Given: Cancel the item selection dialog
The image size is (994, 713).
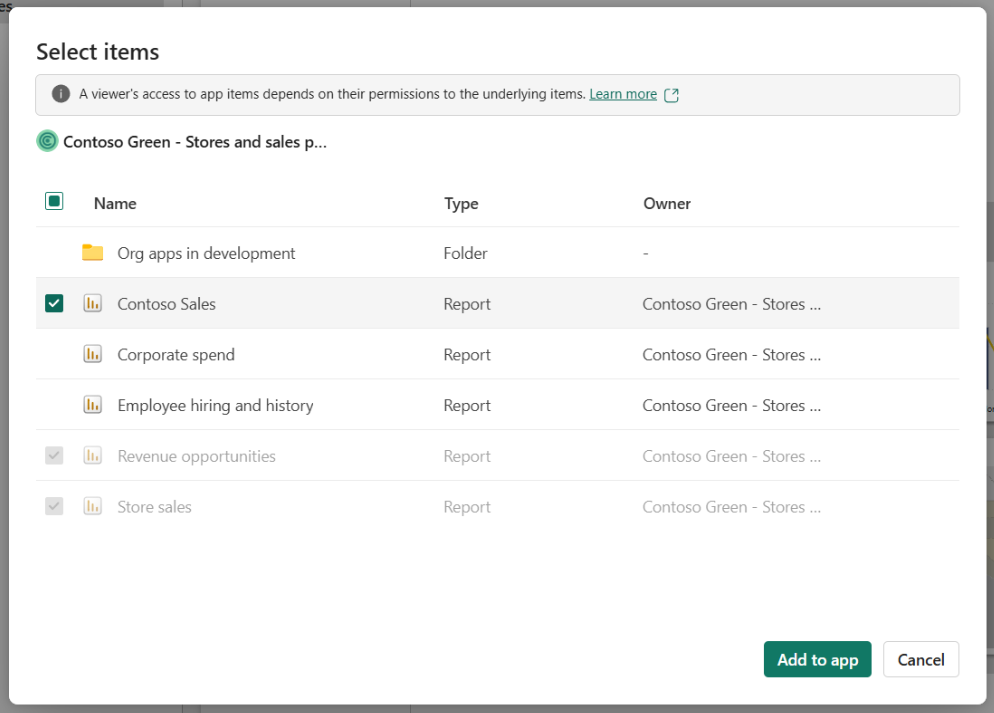Looking at the screenshot, I should coord(920,659).
